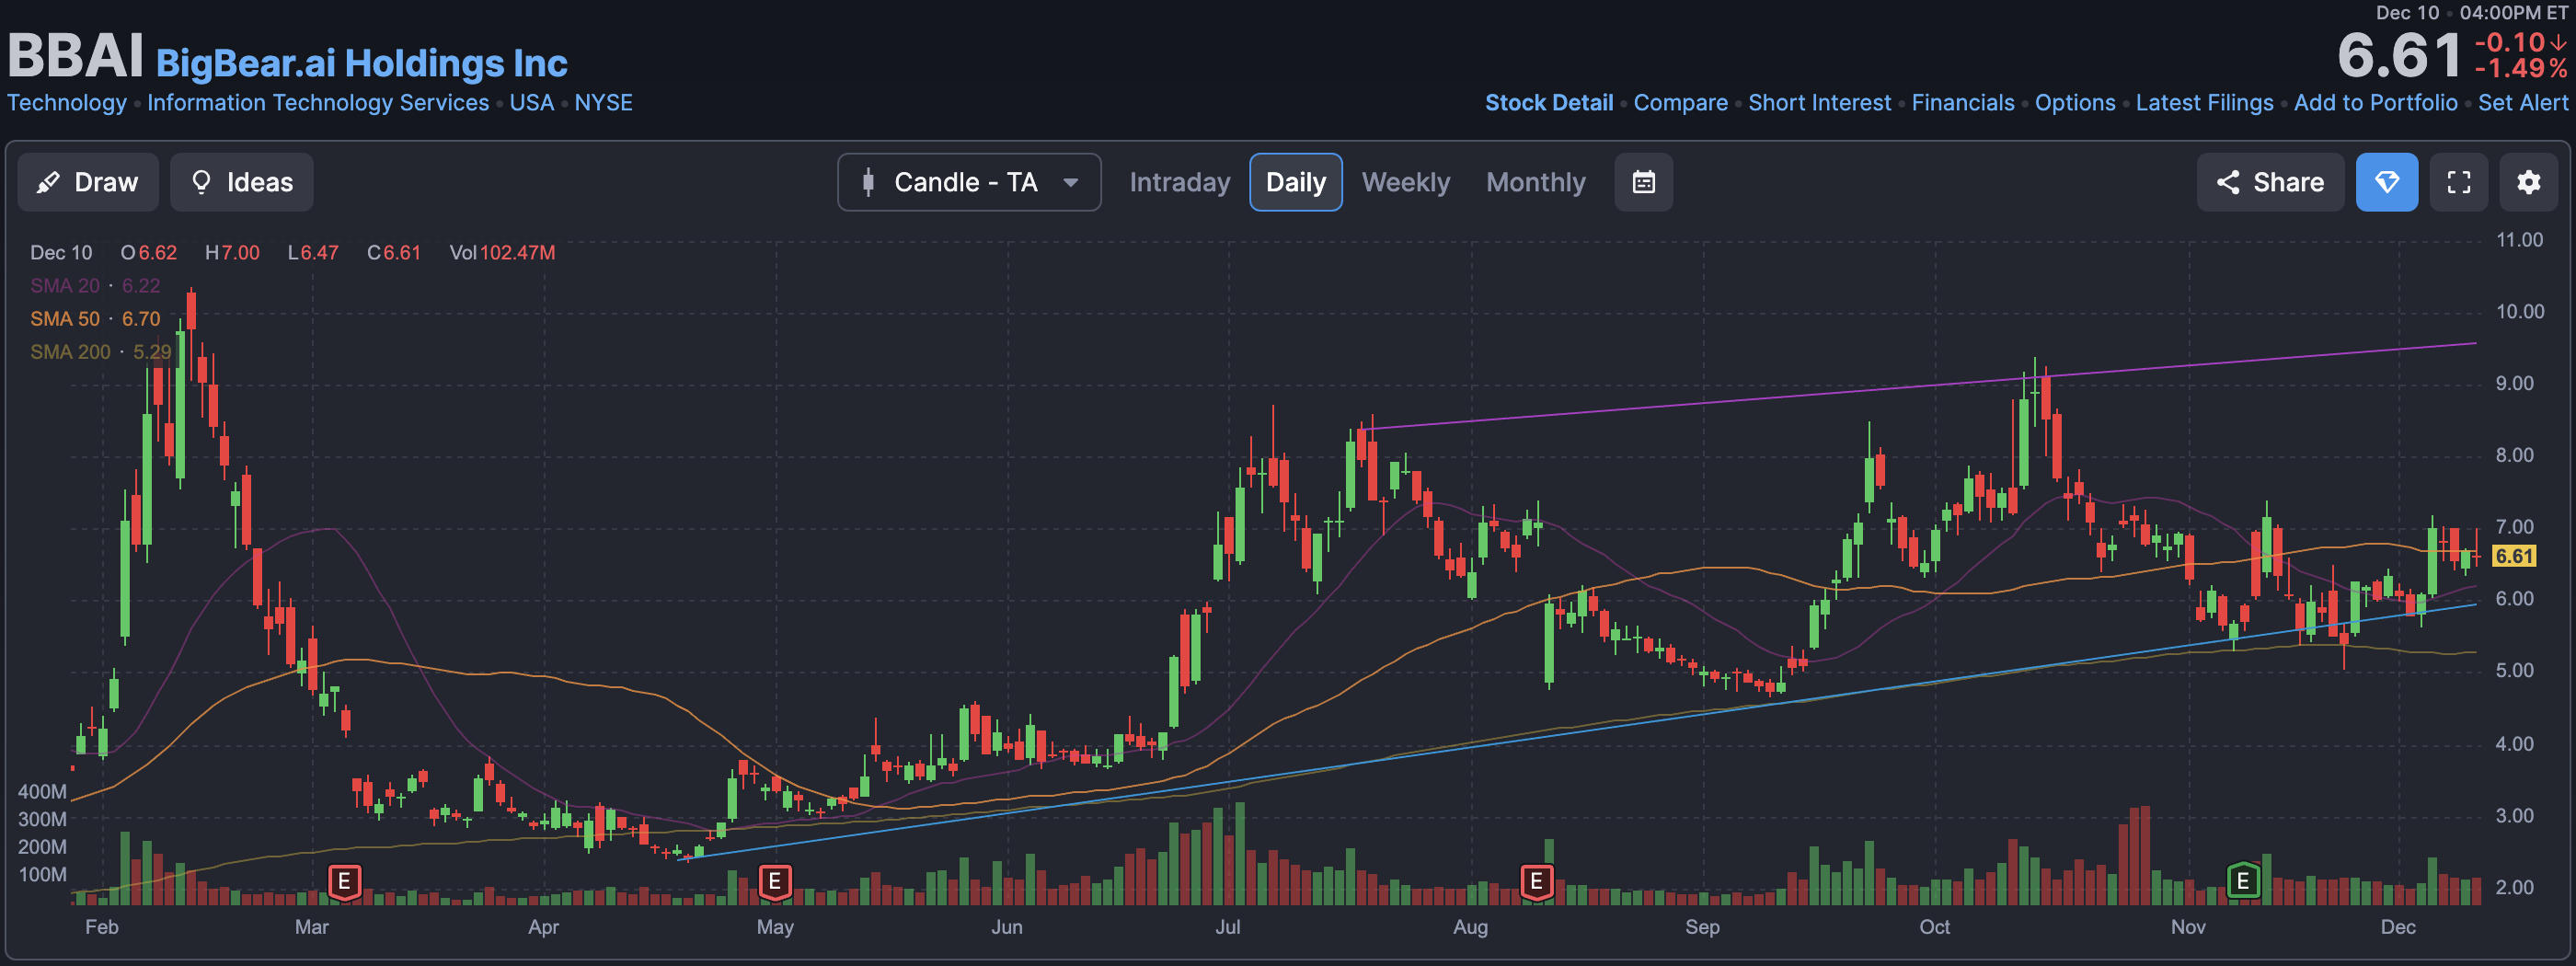This screenshot has height=966, width=2576.
Task: Click the BigBear.ai Holdings Inc company name
Action: (x=361, y=63)
